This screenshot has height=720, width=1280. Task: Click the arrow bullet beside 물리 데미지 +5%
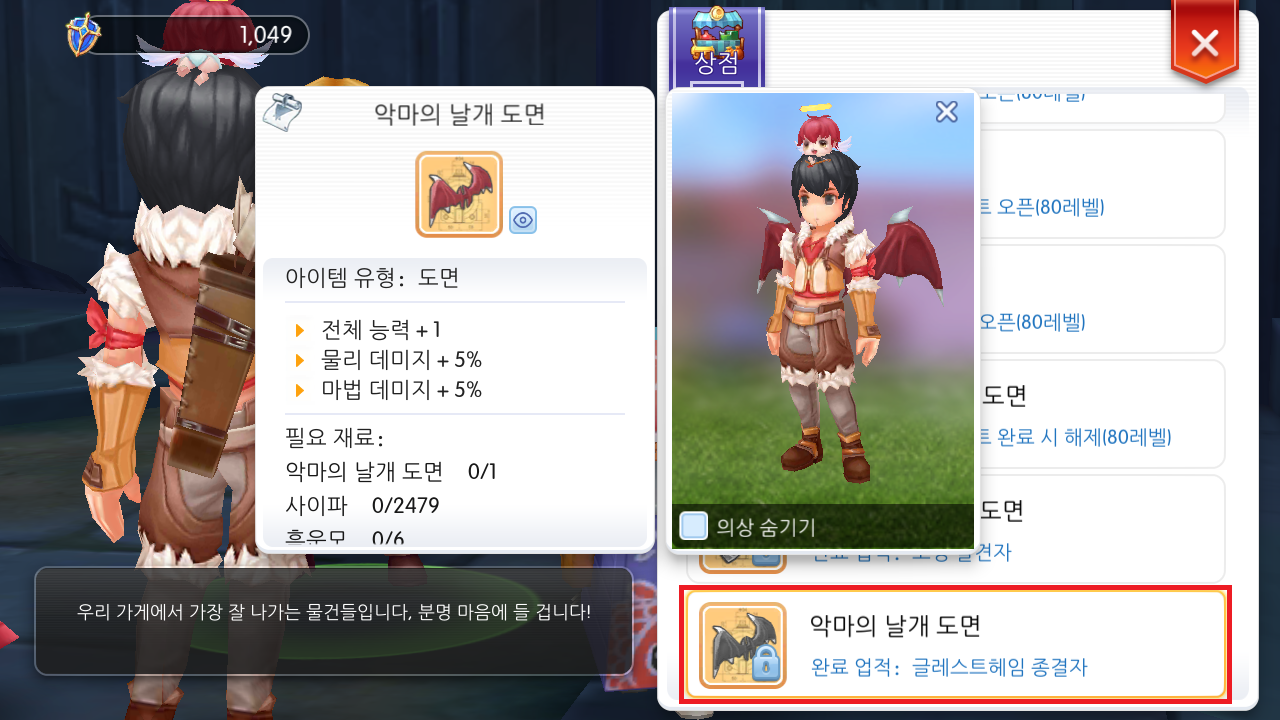(299, 360)
